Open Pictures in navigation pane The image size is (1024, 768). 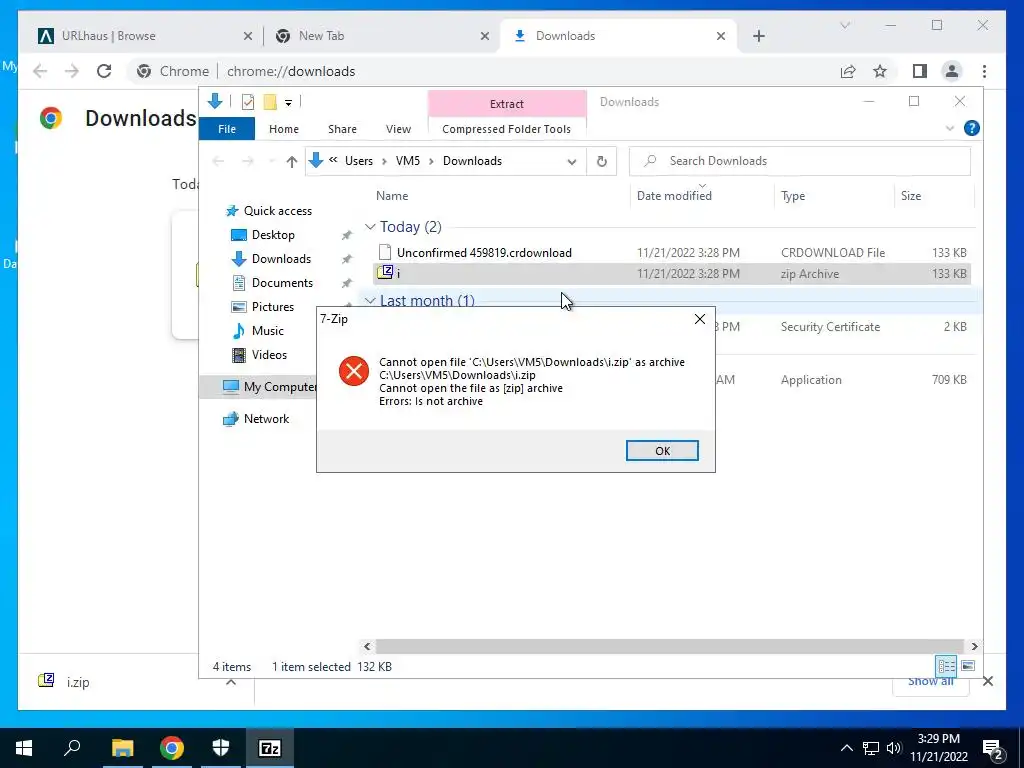point(272,307)
